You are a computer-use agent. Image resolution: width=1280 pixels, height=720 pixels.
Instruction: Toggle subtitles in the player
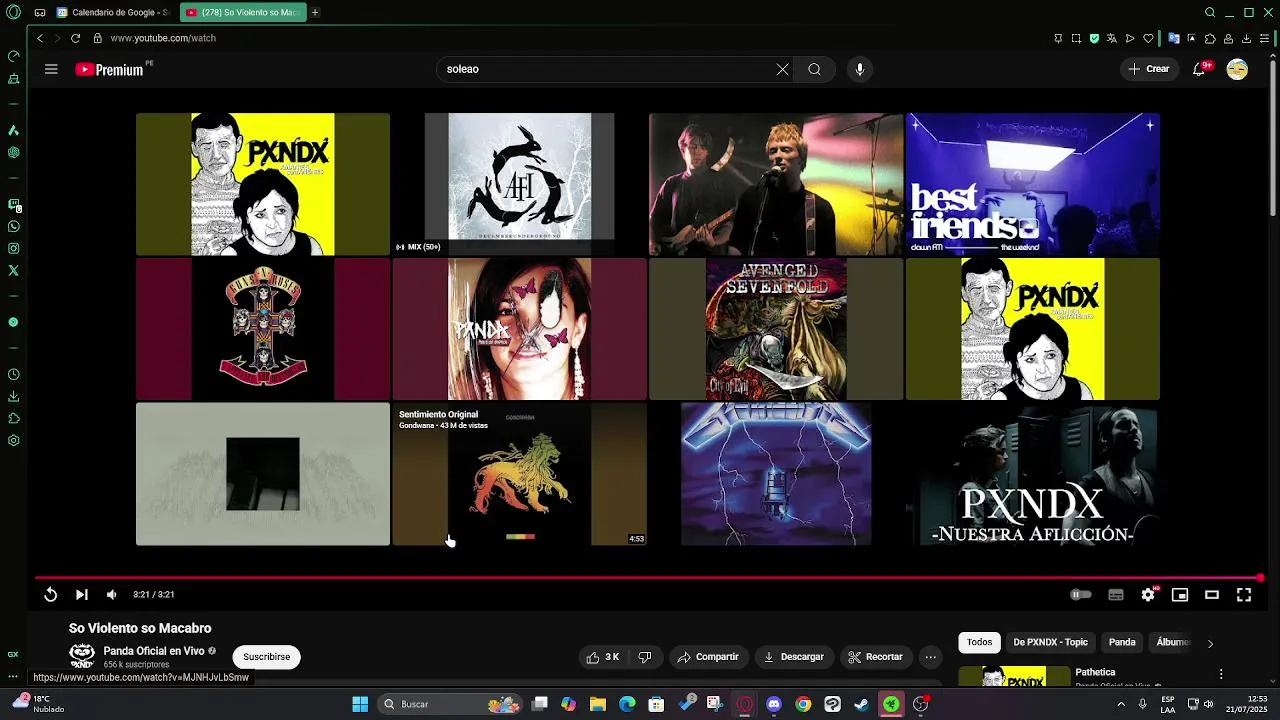pos(1116,595)
